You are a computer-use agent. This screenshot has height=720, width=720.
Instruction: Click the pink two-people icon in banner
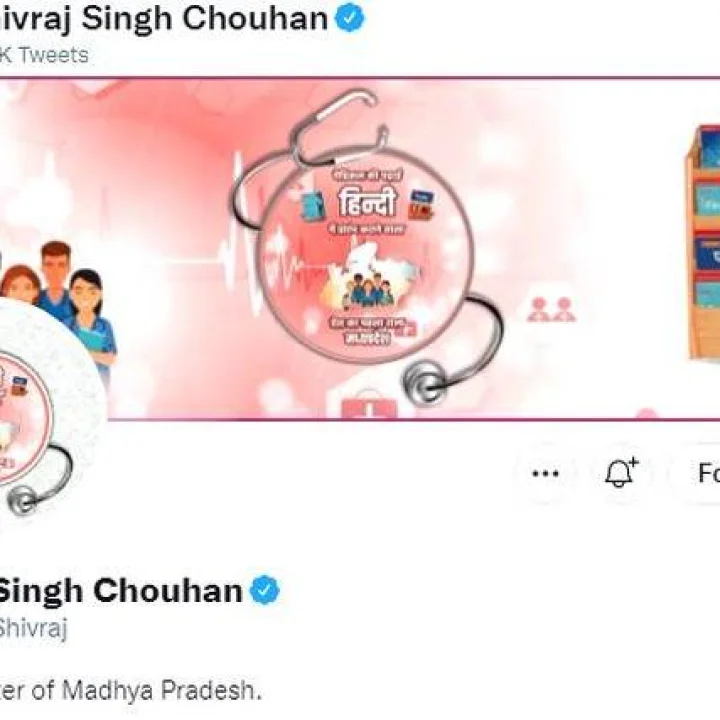coord(551,309)
